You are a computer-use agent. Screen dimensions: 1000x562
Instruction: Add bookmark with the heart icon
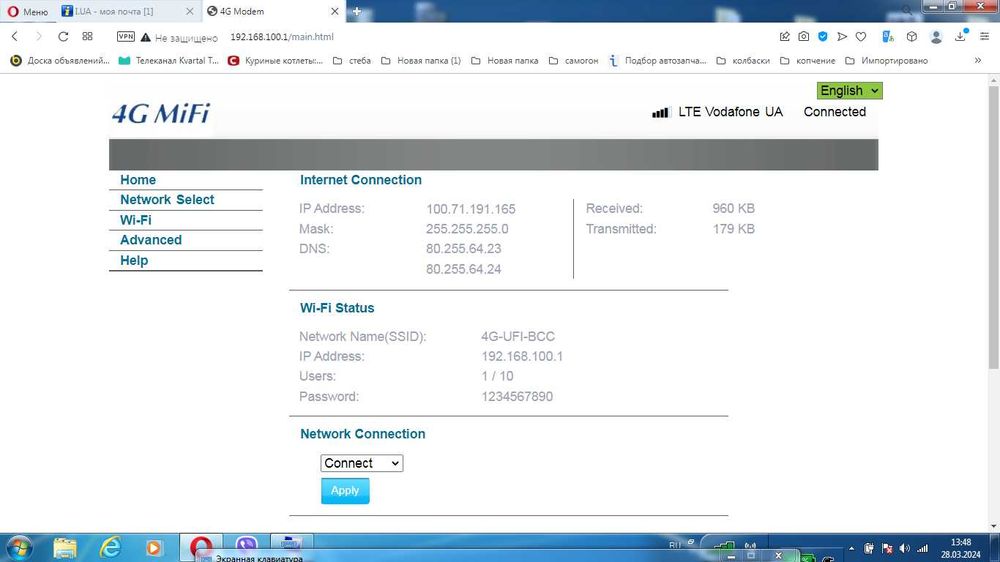pos(861,37)
